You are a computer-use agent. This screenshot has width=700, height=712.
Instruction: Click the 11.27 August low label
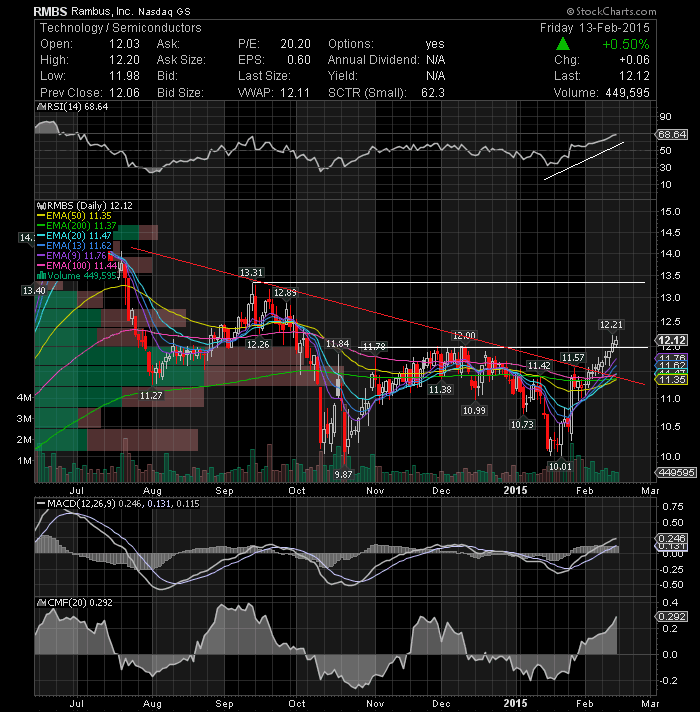pyautogui.click(x=151, y=396)
